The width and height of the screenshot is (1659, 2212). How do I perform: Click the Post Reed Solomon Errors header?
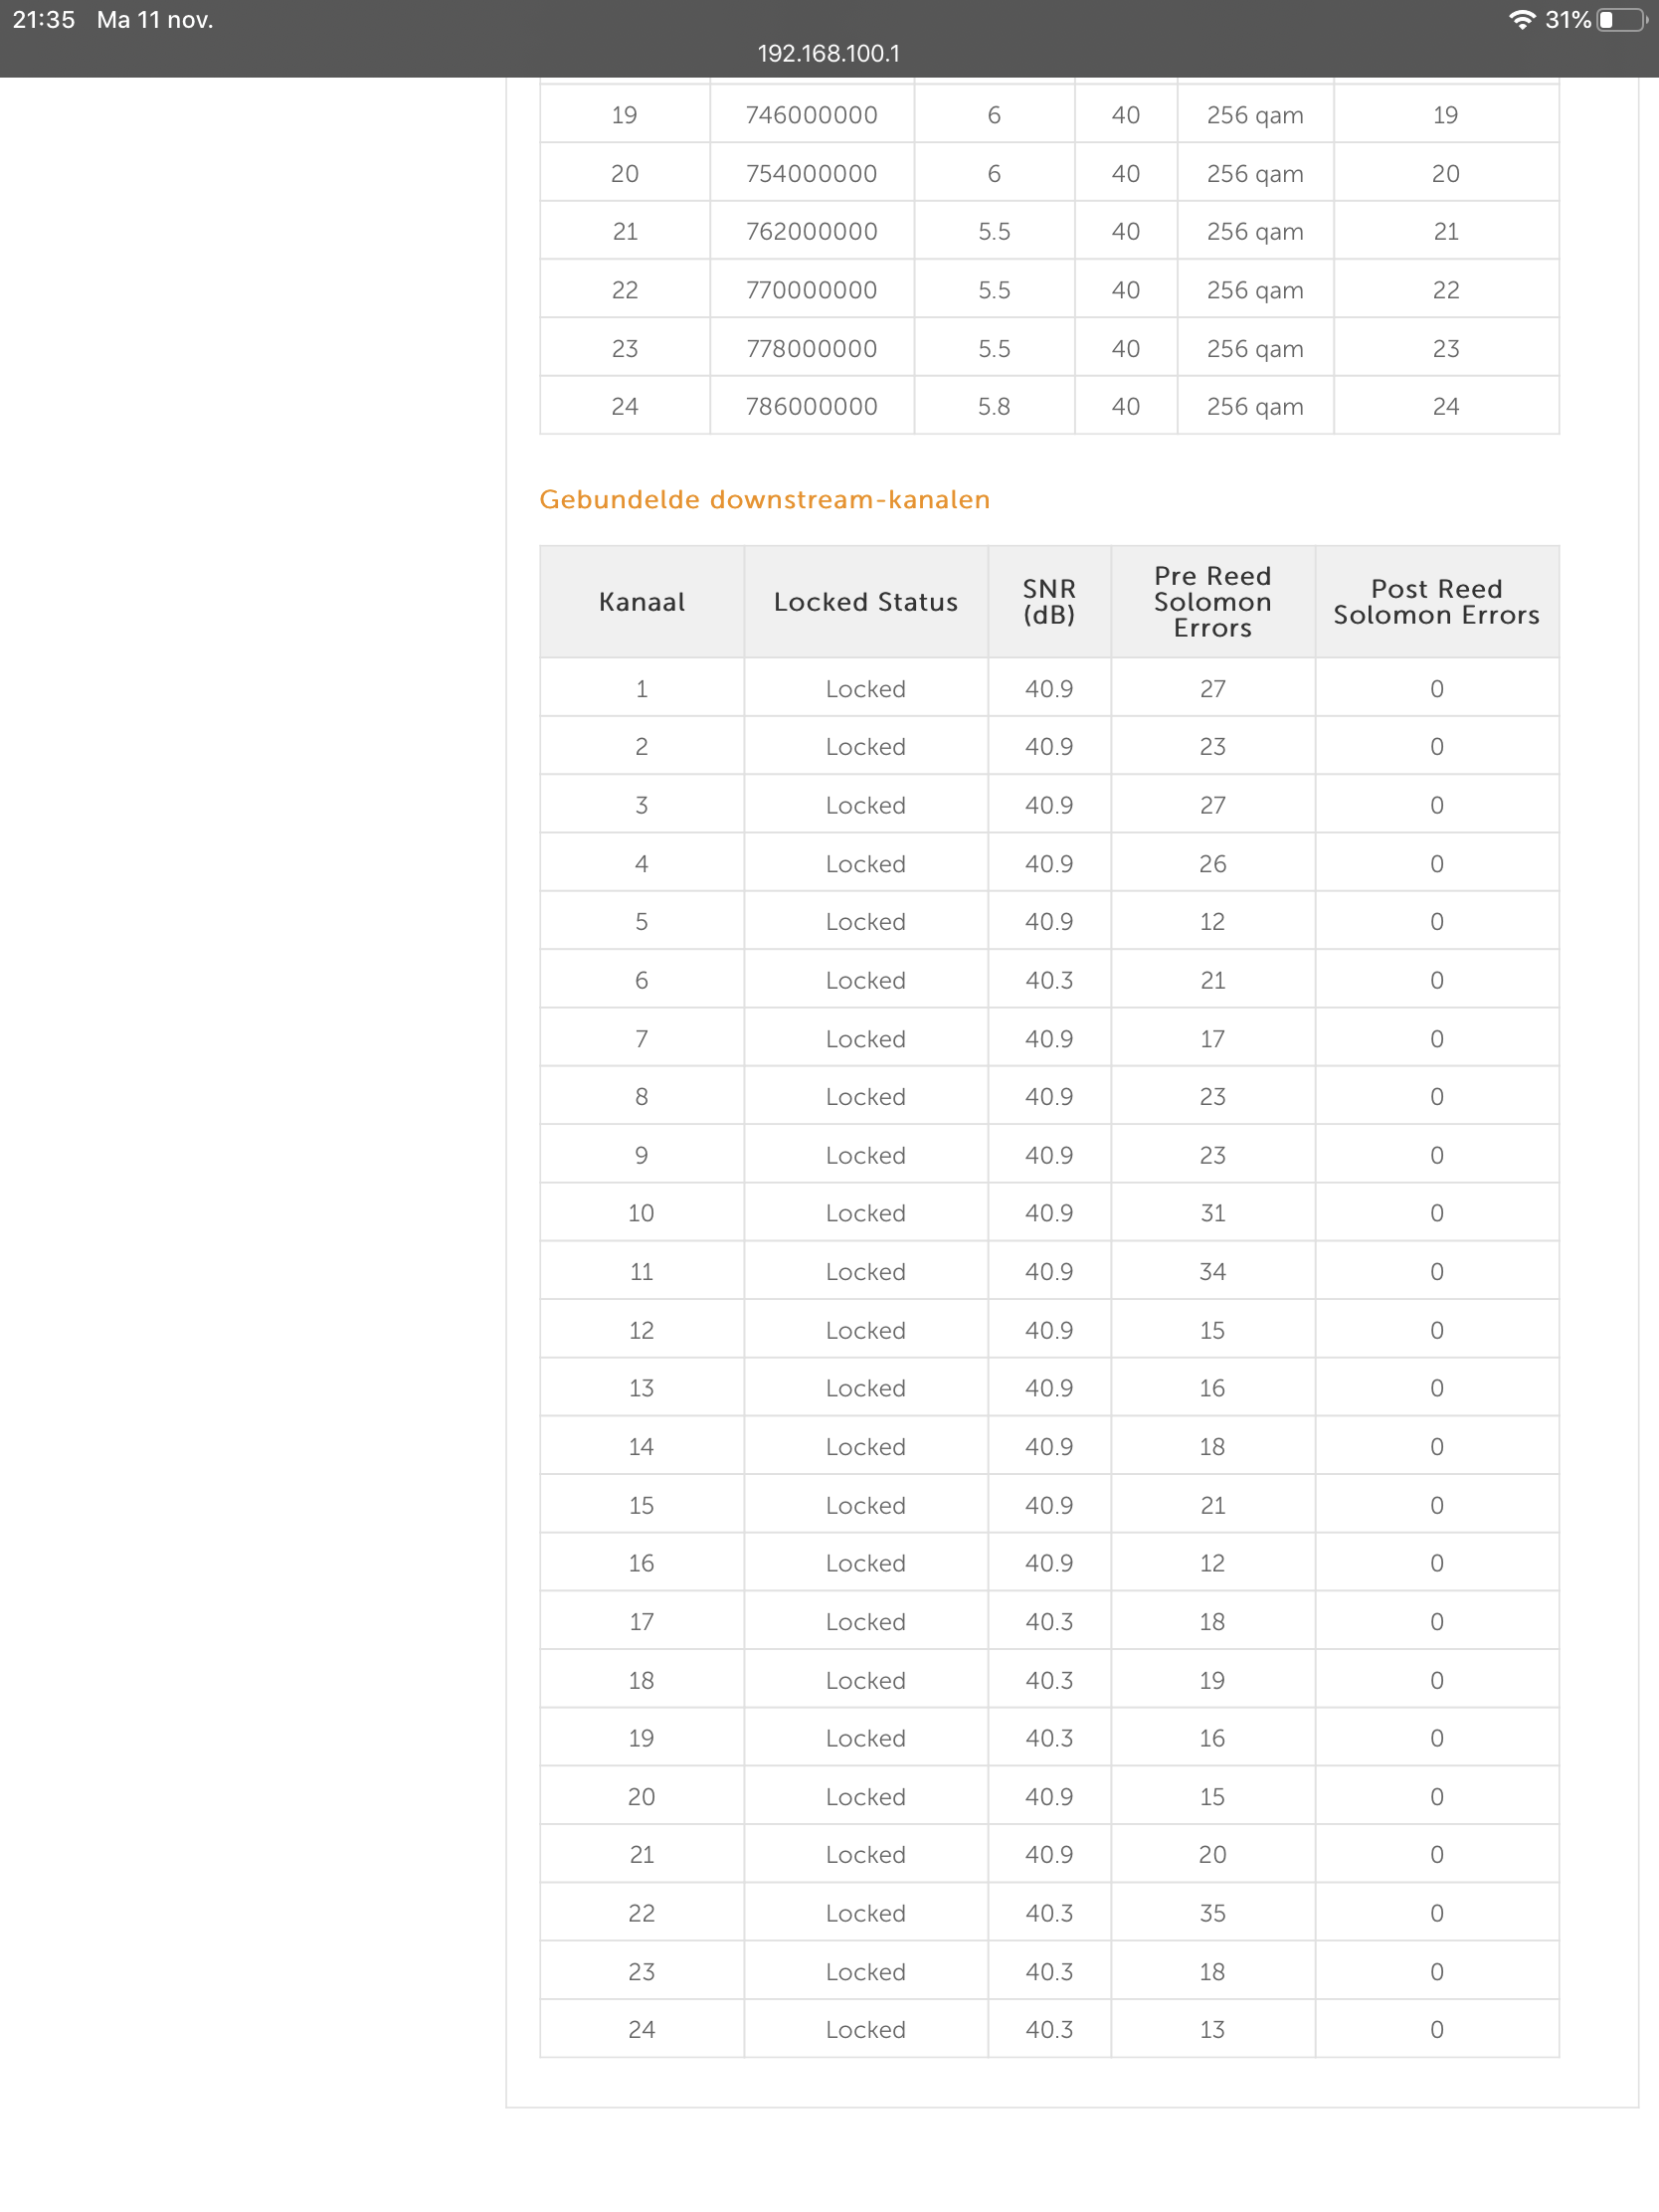pyautogui.click(x=1436, y=602)
